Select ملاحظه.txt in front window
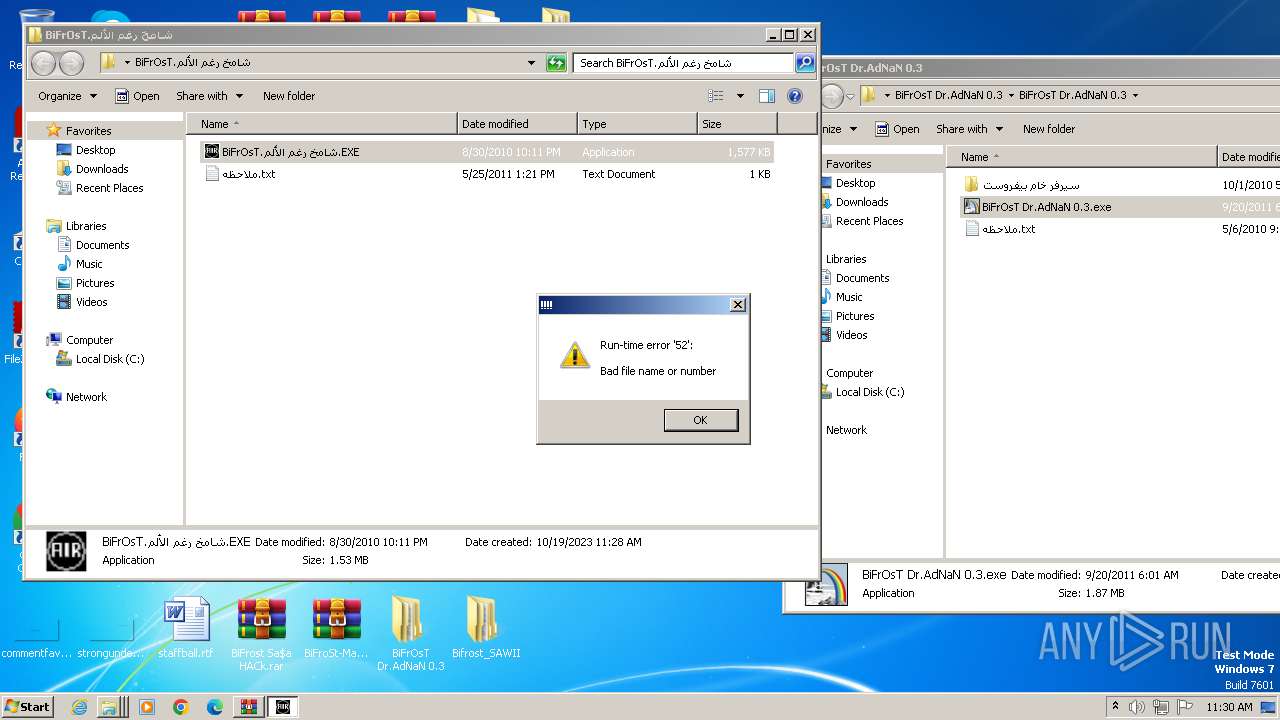Screen dimensions: 1280x720 pos(487,174)
